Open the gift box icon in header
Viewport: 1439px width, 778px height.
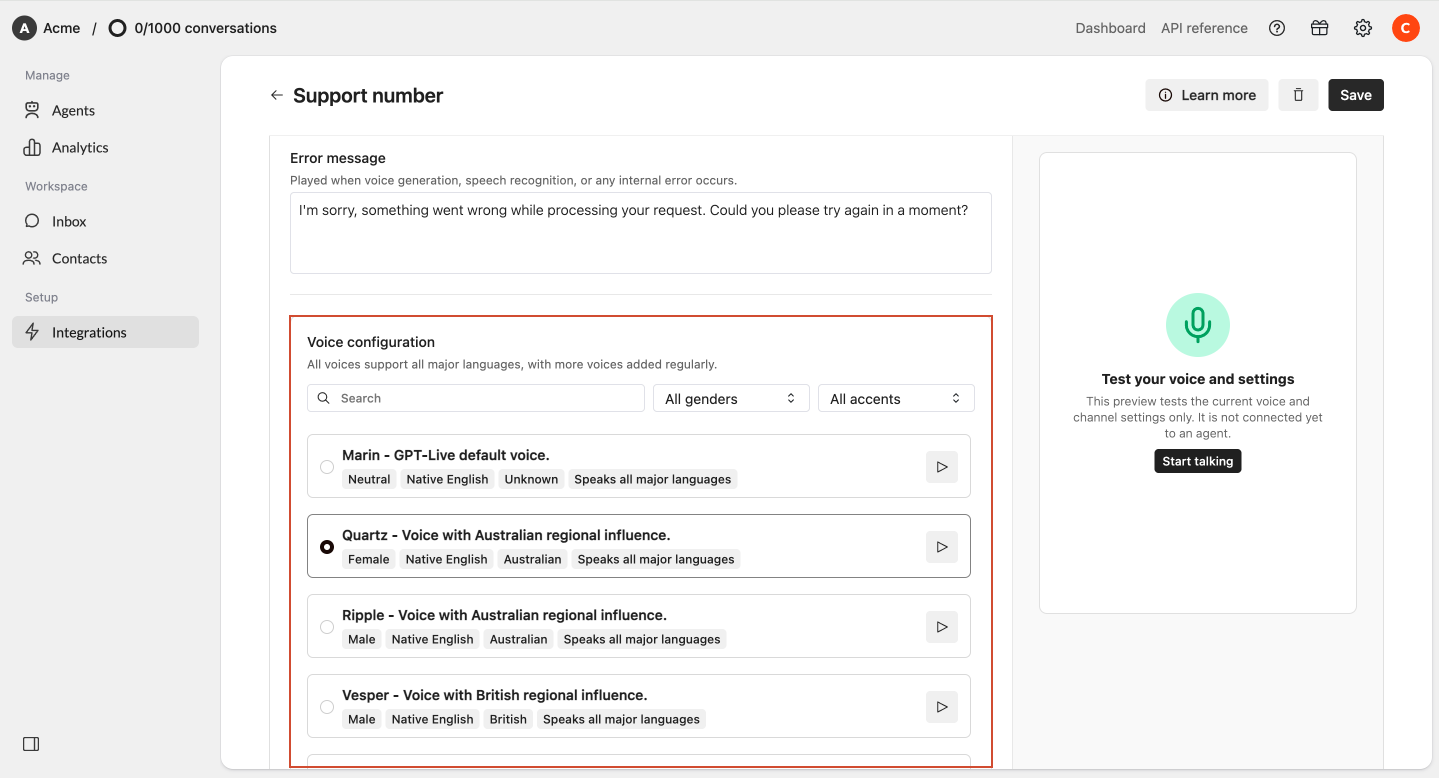[1320, 28]
